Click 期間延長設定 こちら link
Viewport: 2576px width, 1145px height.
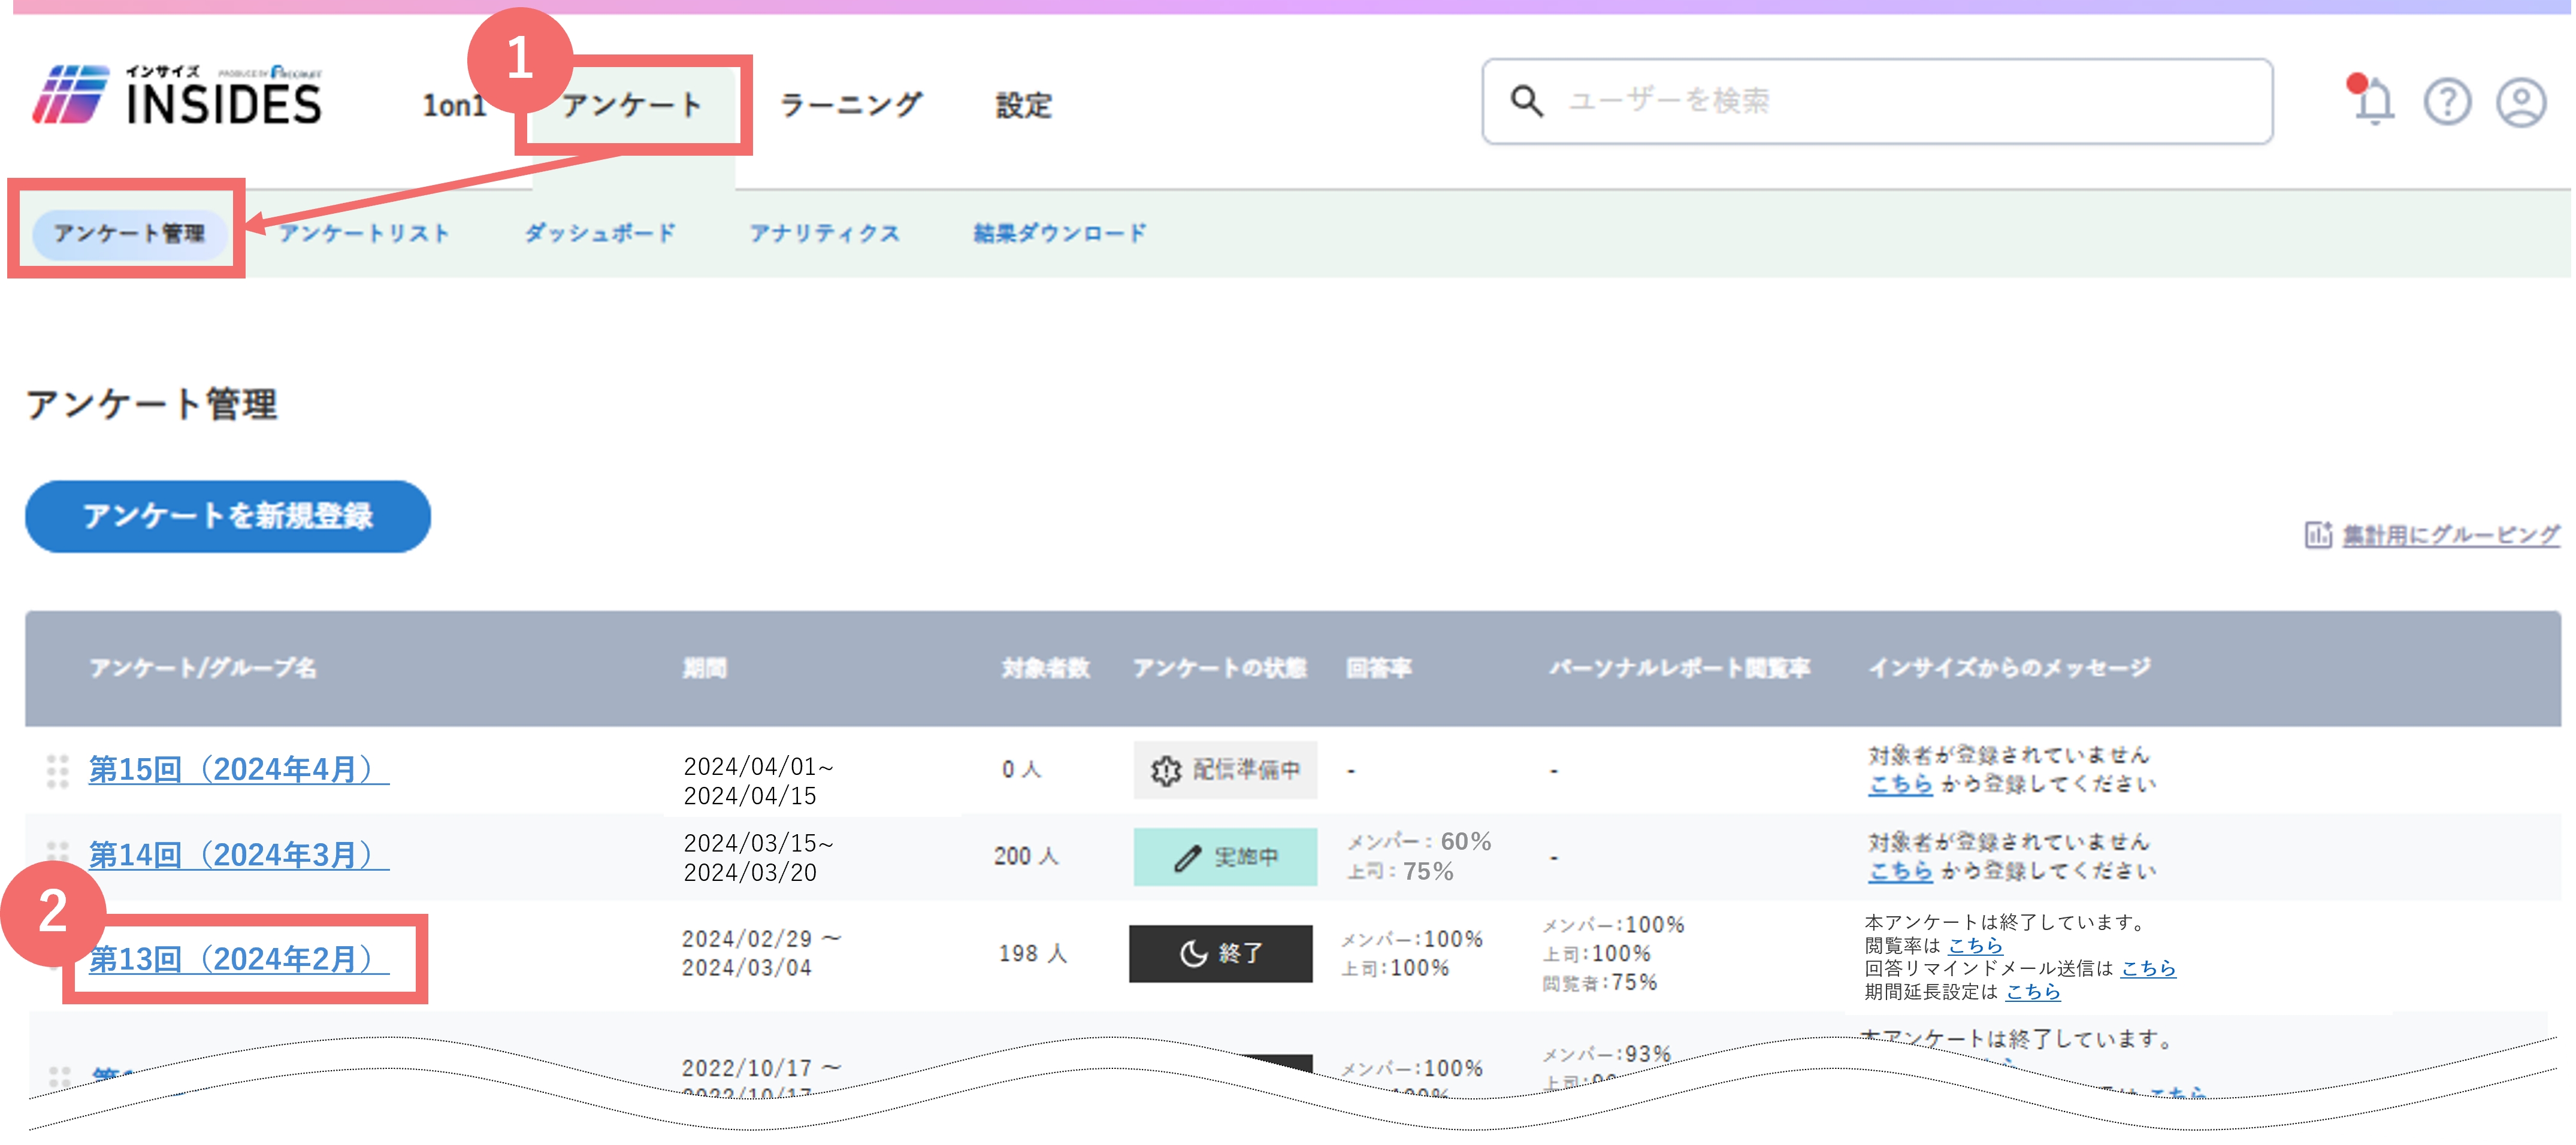click(x=2033, y=991)
